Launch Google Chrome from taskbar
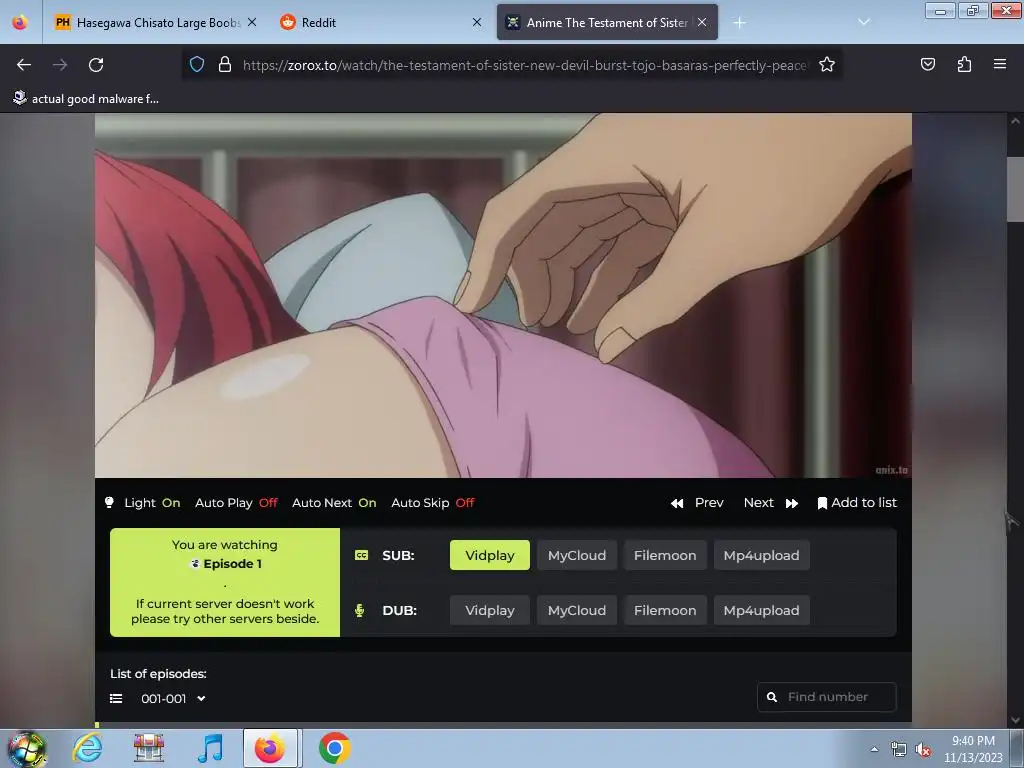 click(334, 748)
